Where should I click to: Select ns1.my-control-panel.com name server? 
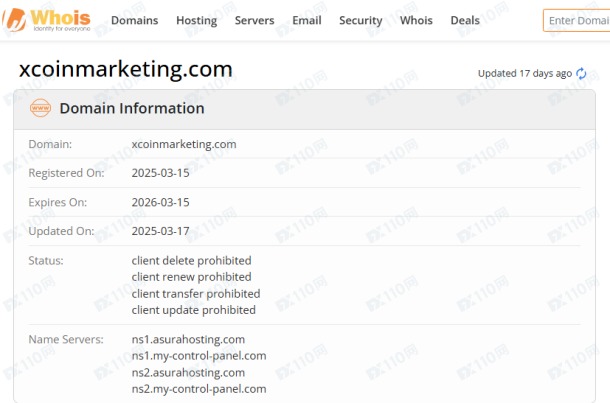(x=199, y=356)
